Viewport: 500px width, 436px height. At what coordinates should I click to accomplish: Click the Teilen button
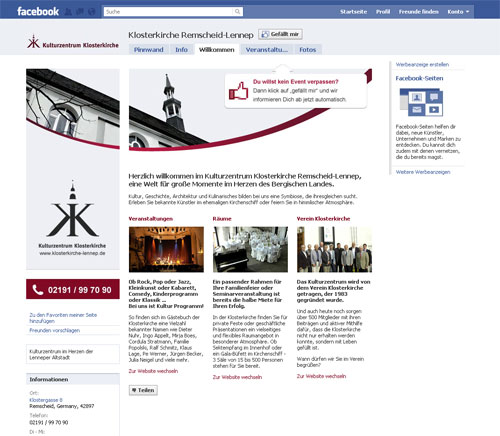point(143,390)
